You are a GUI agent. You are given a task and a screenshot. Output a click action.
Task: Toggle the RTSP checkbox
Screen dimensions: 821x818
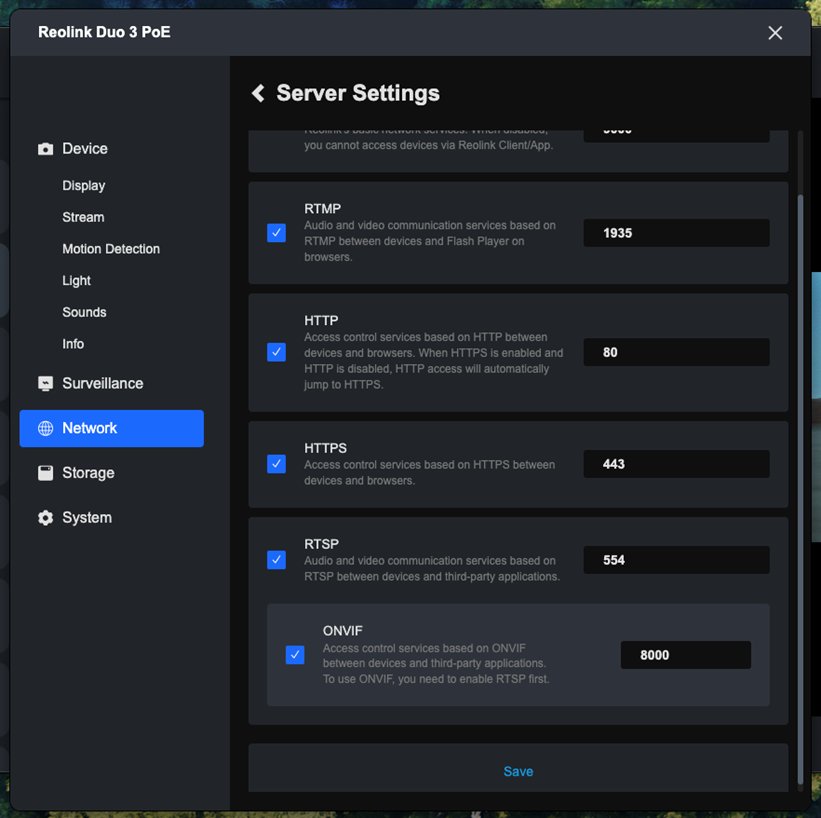276,560
